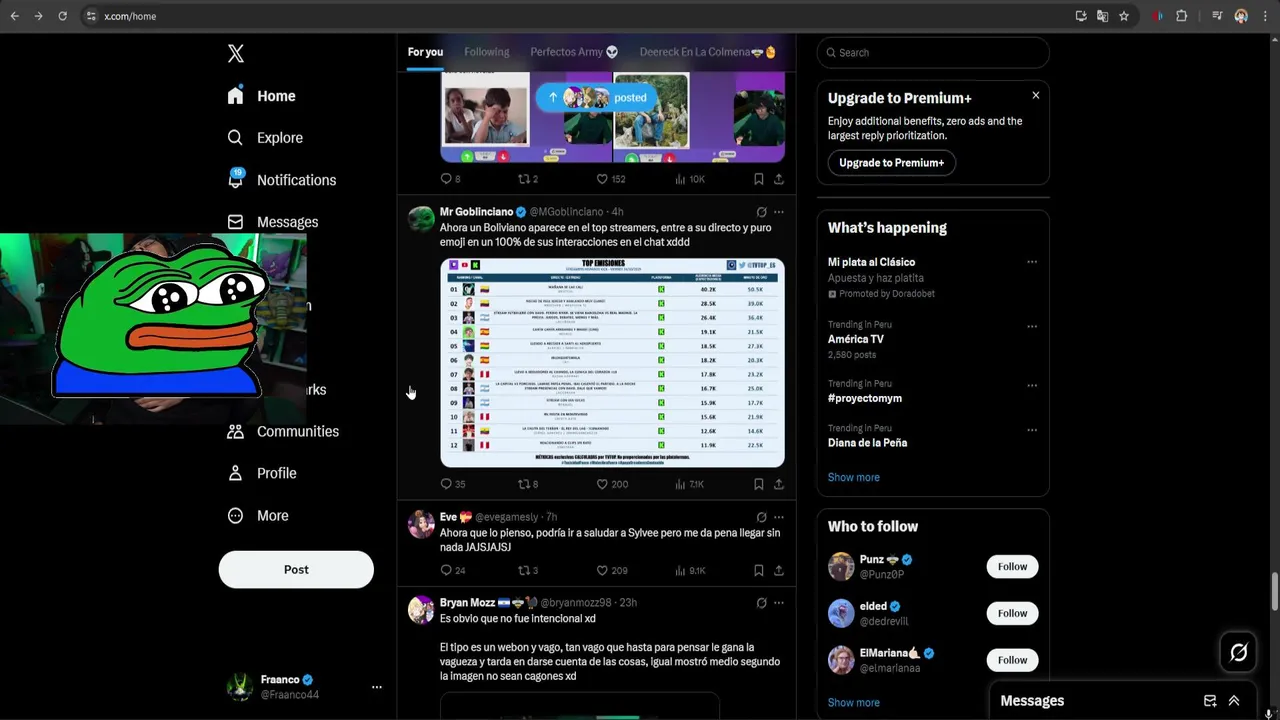This screenshot has width=1280, height=720.
Task: Switch to the Following tab
Action: coord(487,52)
